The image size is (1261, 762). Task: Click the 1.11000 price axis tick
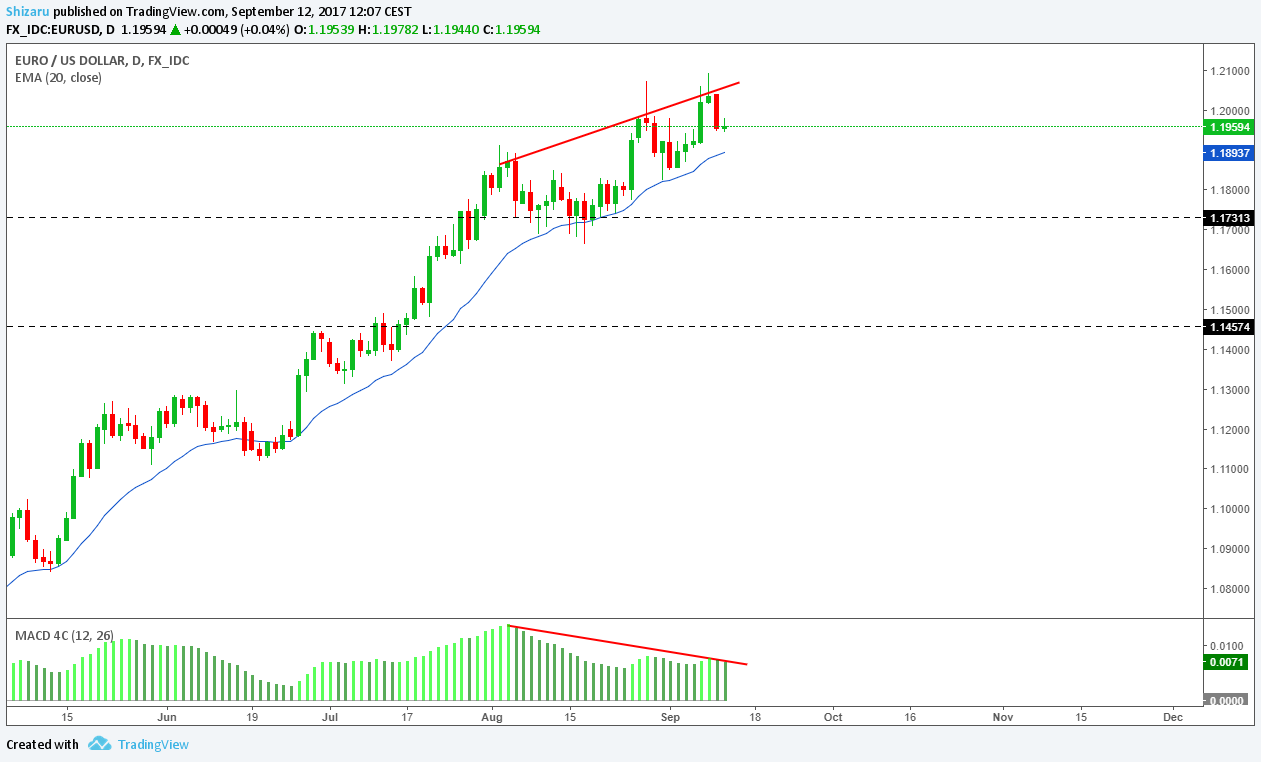click(x=1229, y=469)
